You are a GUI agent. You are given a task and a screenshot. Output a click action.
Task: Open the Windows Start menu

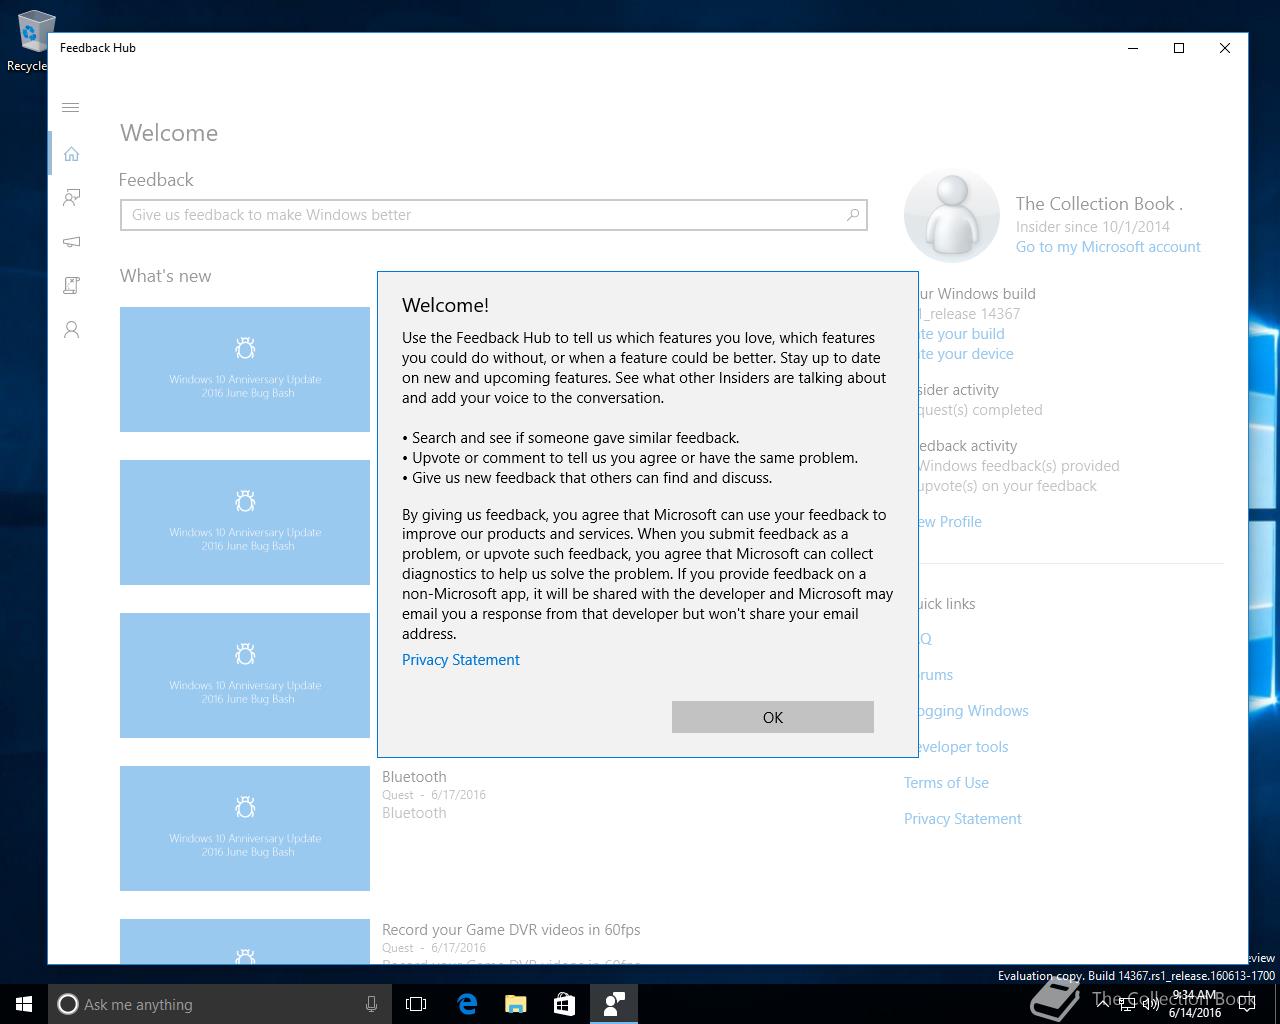[24, 1004]
